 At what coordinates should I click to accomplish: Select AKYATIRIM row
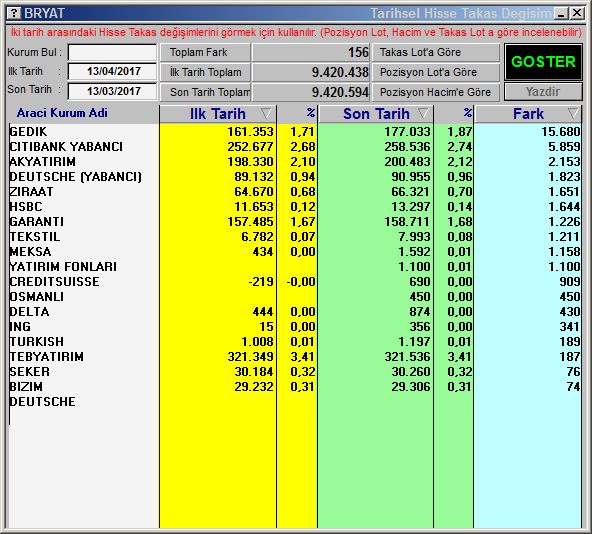(43, 162)
